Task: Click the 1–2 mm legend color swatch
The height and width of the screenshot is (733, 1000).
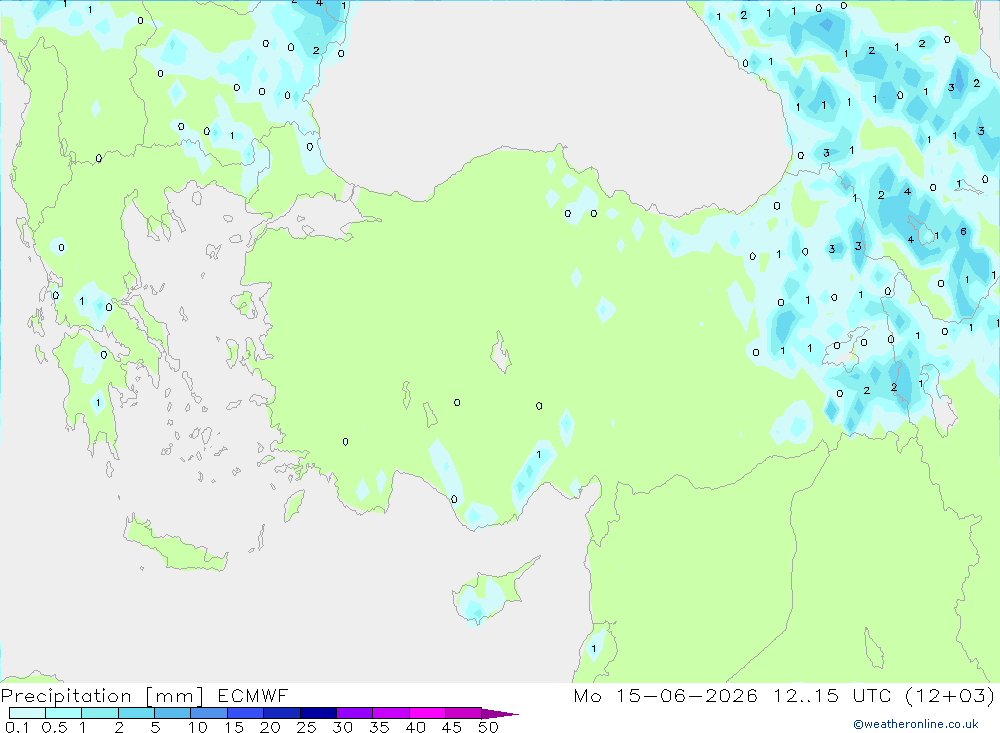Action: tap(100, 713)
